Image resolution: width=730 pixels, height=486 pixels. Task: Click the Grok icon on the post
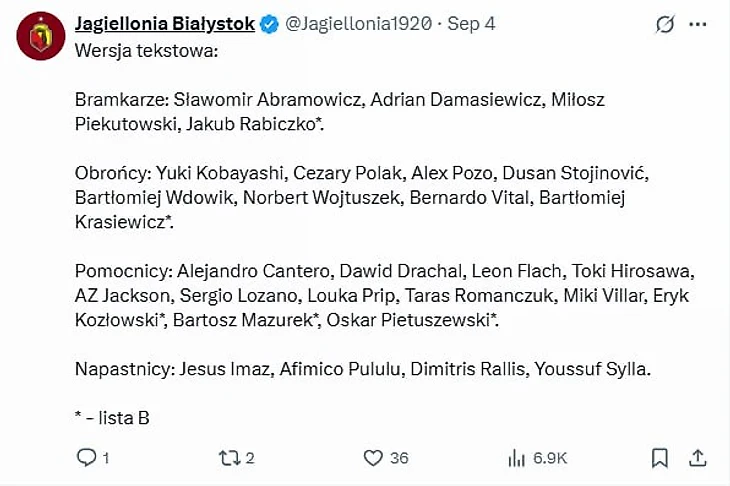[664, 24]
